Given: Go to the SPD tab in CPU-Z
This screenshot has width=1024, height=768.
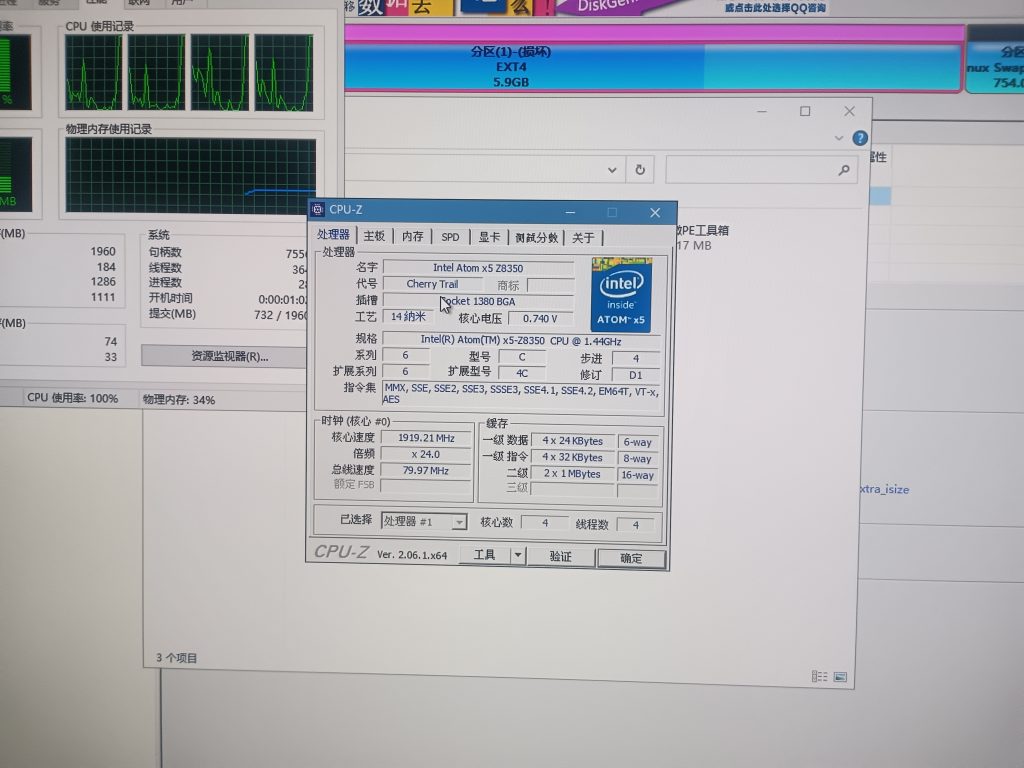Looking at the screenshot, I should point(451,237).
